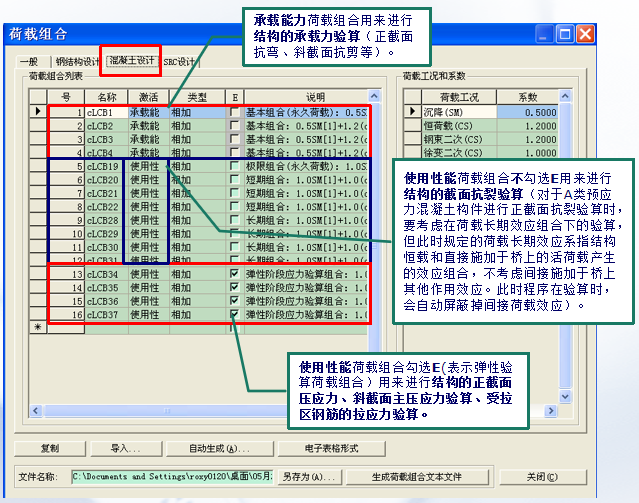The height and width of the screenshot is (503, 639).
Task: Click the 1.0000 coefficient cell
Action: pos(528,152)
